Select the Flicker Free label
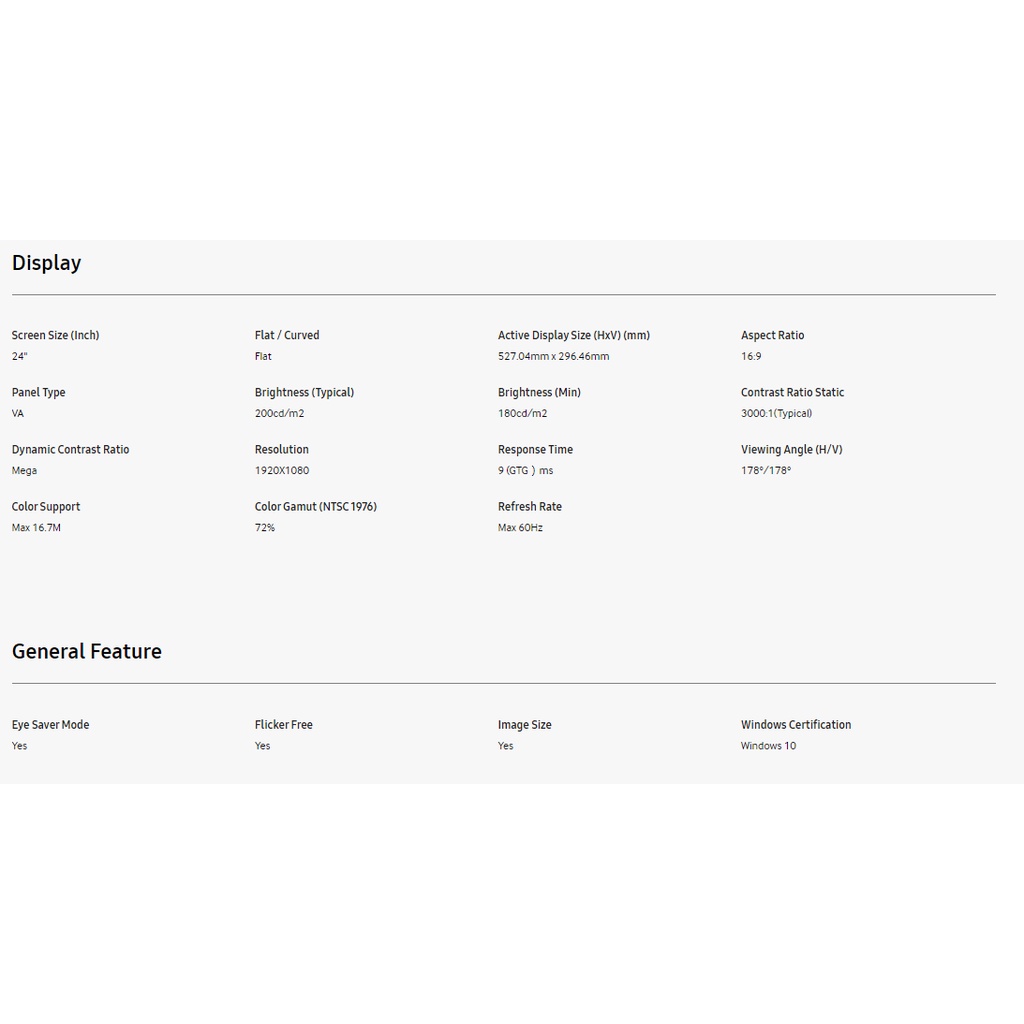 [284, 725]
